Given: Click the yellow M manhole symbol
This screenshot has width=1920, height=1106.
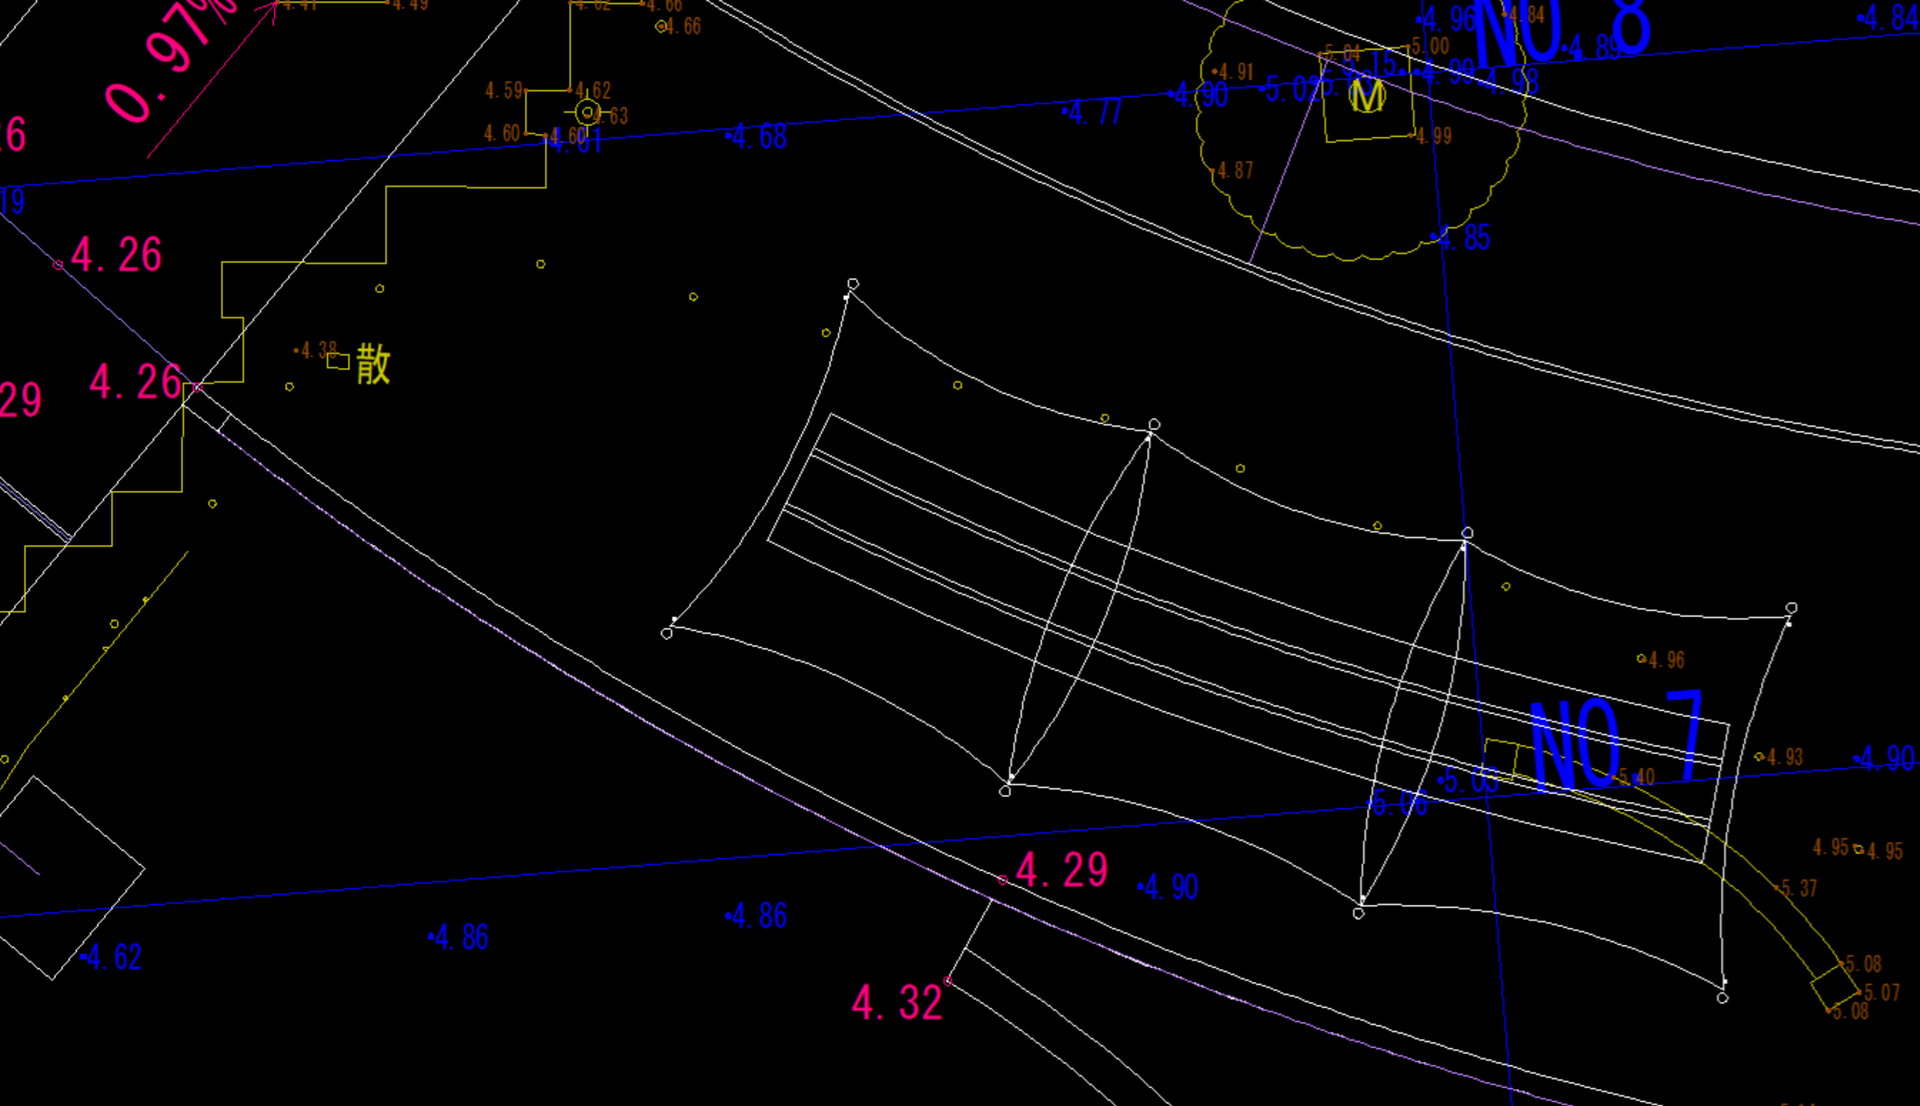Looking at the screenshot, I should tap(1367, 97).
